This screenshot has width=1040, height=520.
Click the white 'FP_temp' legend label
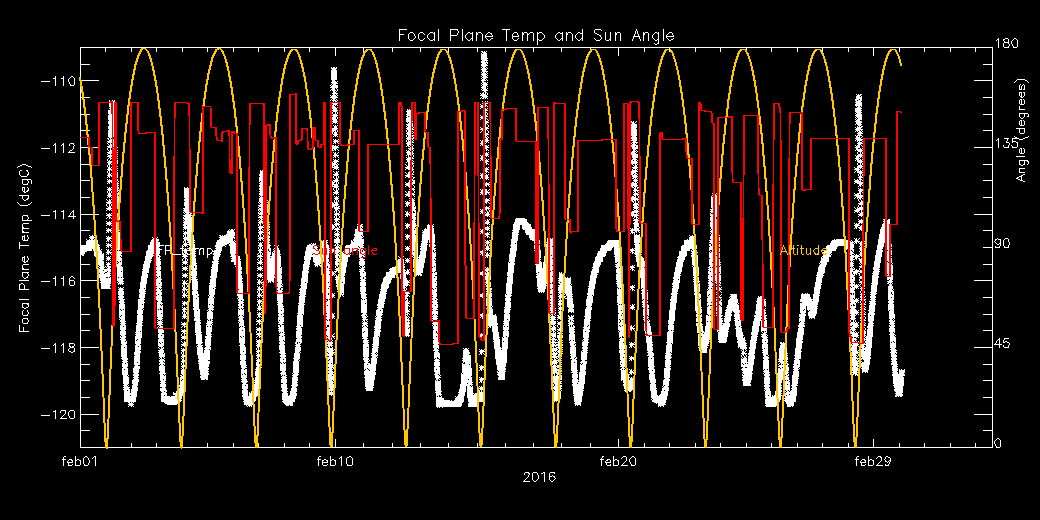click(186, 251)
